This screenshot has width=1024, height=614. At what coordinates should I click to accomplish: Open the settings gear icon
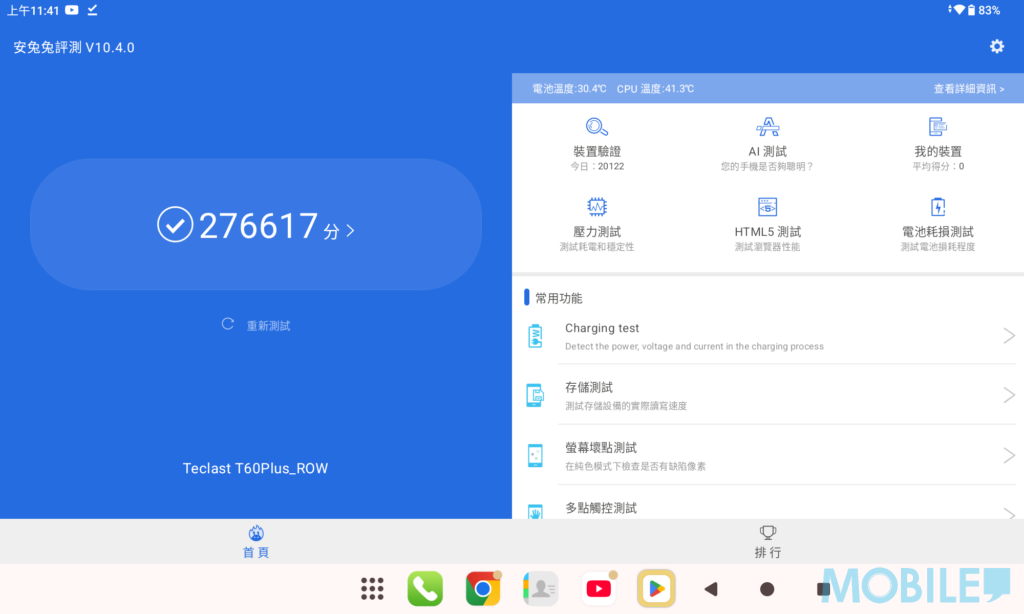pyautogui.click(x=996, y=47)
